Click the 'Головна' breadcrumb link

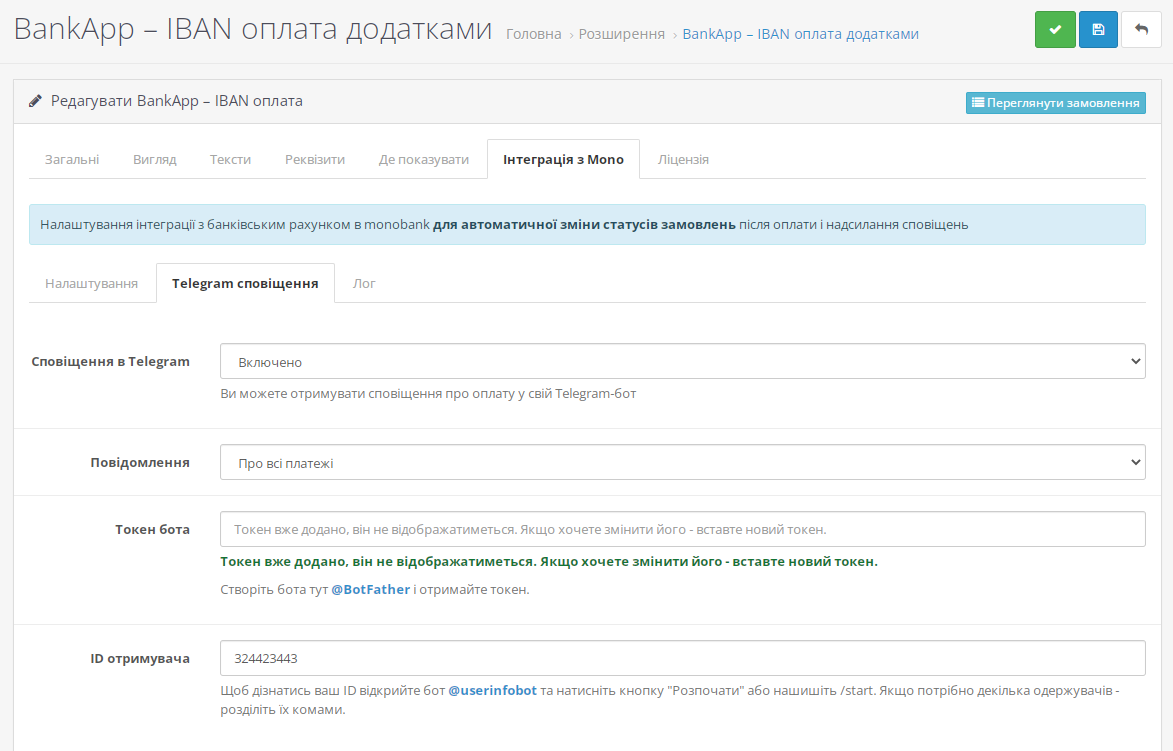533,34
